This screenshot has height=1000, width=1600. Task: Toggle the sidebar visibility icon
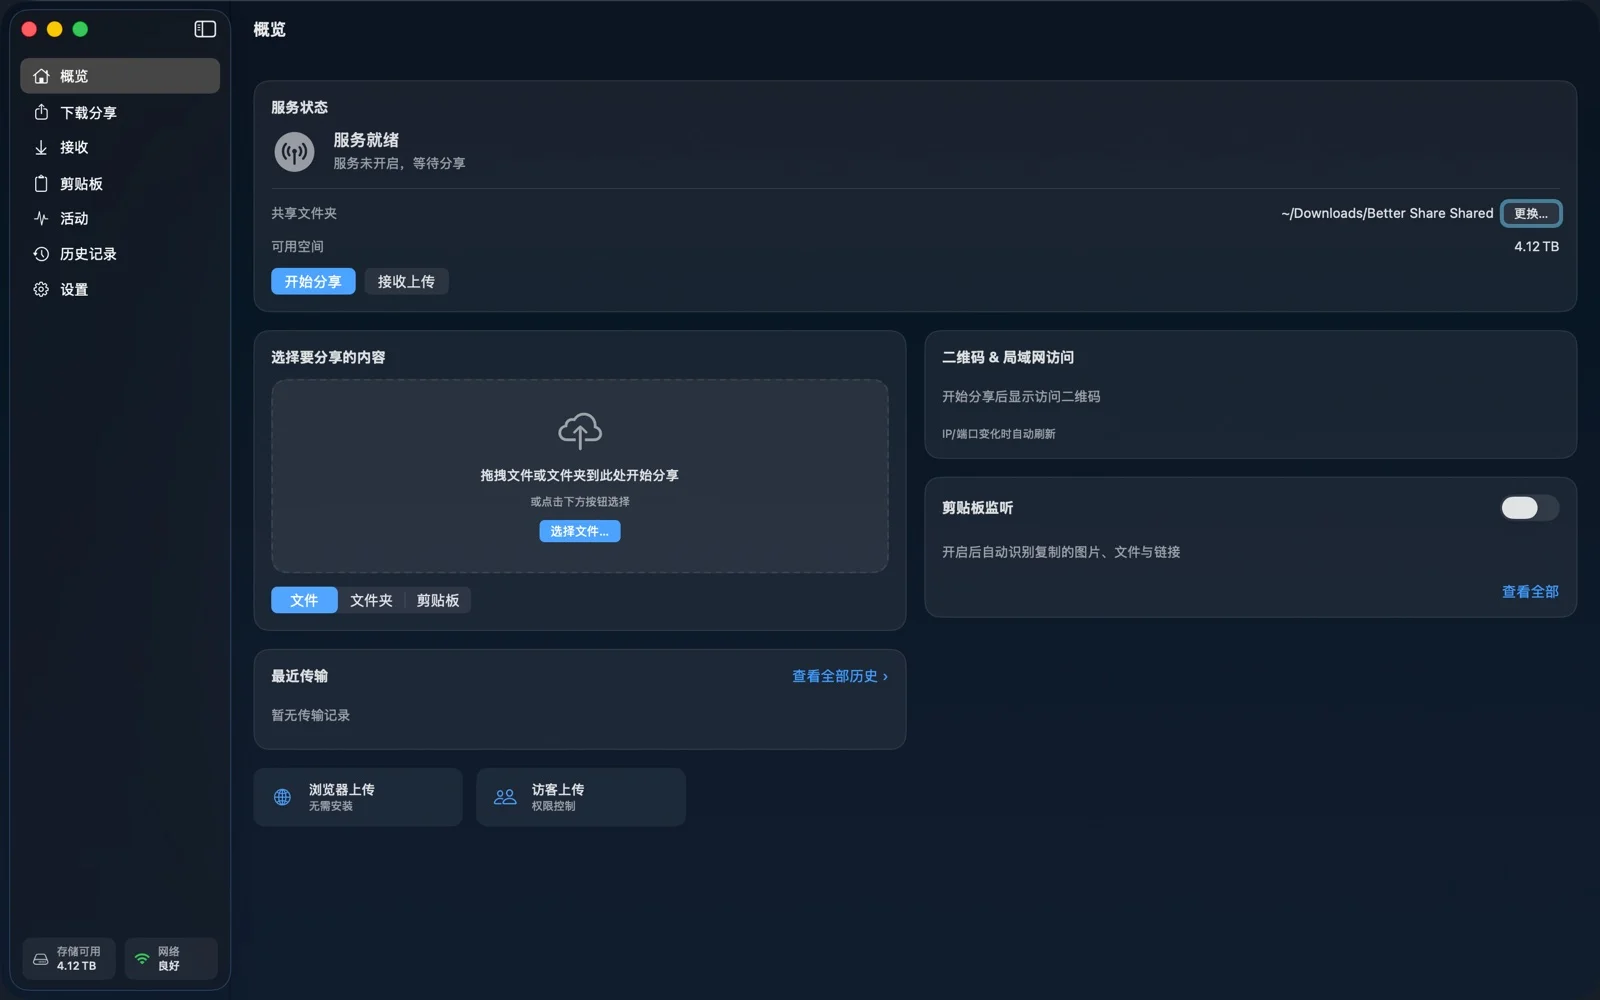tap(205, 29)
